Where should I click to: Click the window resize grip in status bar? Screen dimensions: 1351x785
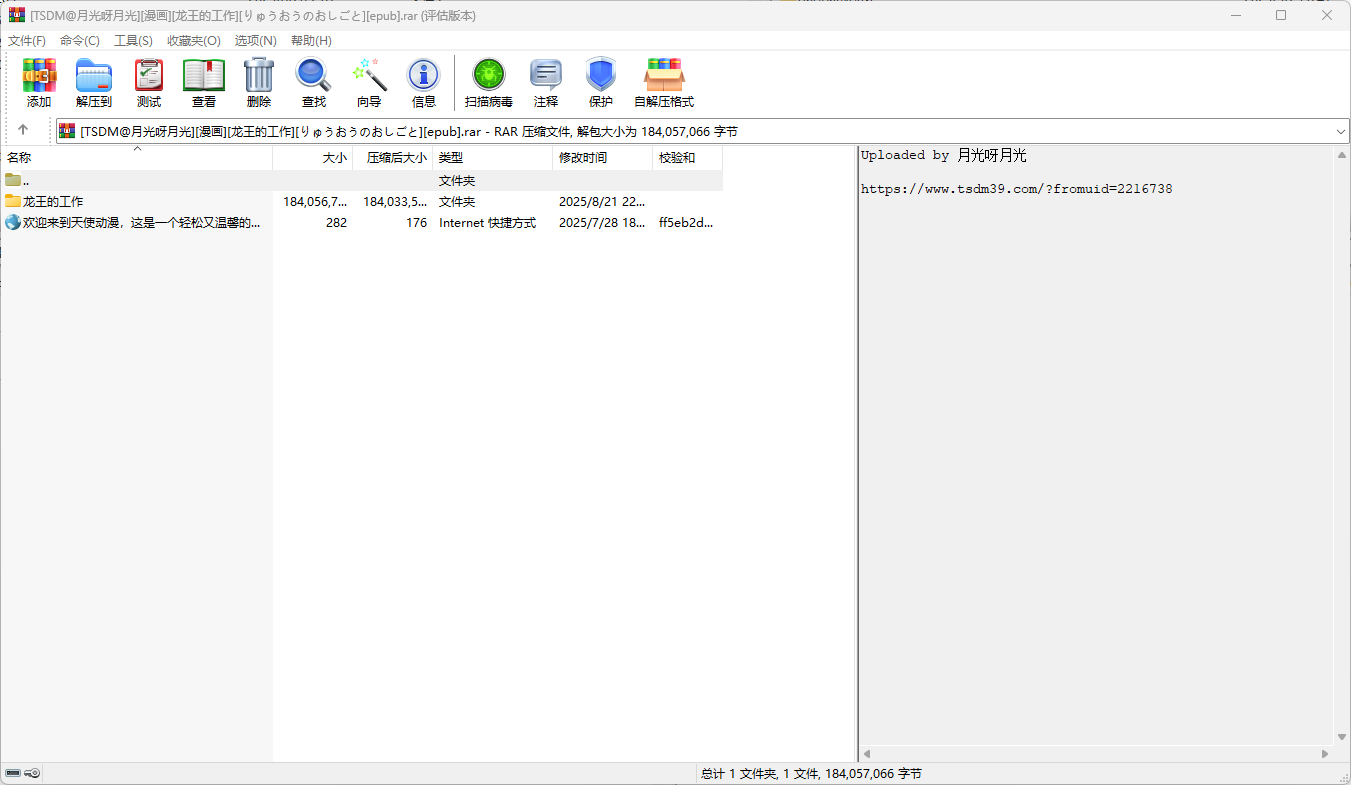coord(1343,777)
